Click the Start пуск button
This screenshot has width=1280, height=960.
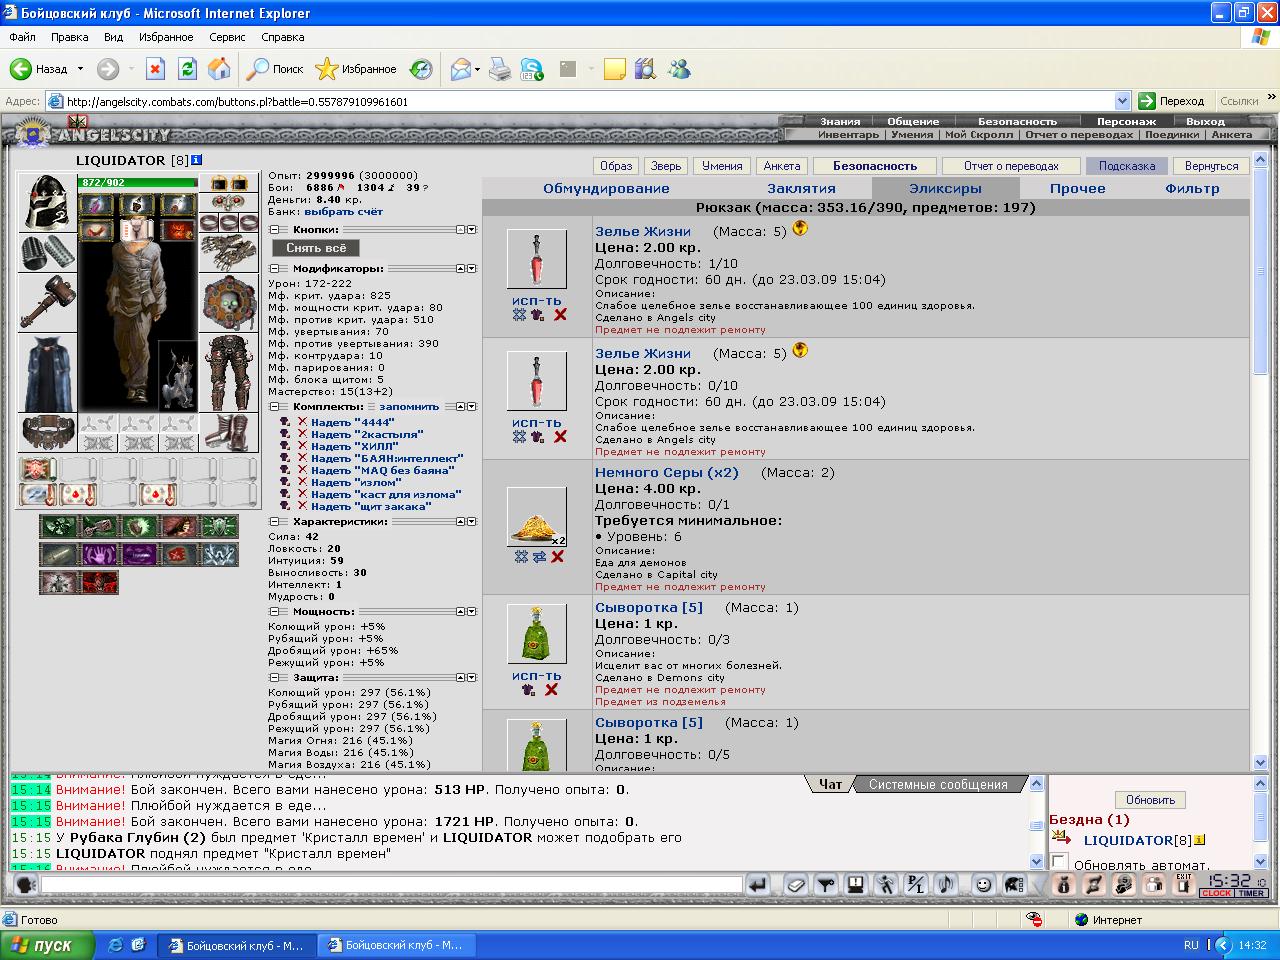[x=47, y=945]
